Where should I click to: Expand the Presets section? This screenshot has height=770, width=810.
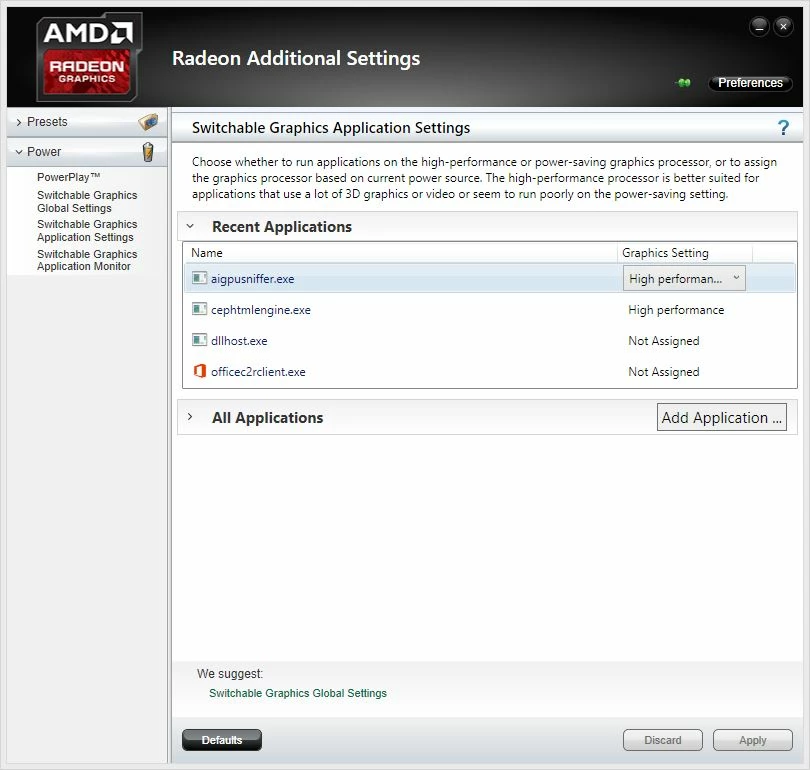(x=19, y=122)
